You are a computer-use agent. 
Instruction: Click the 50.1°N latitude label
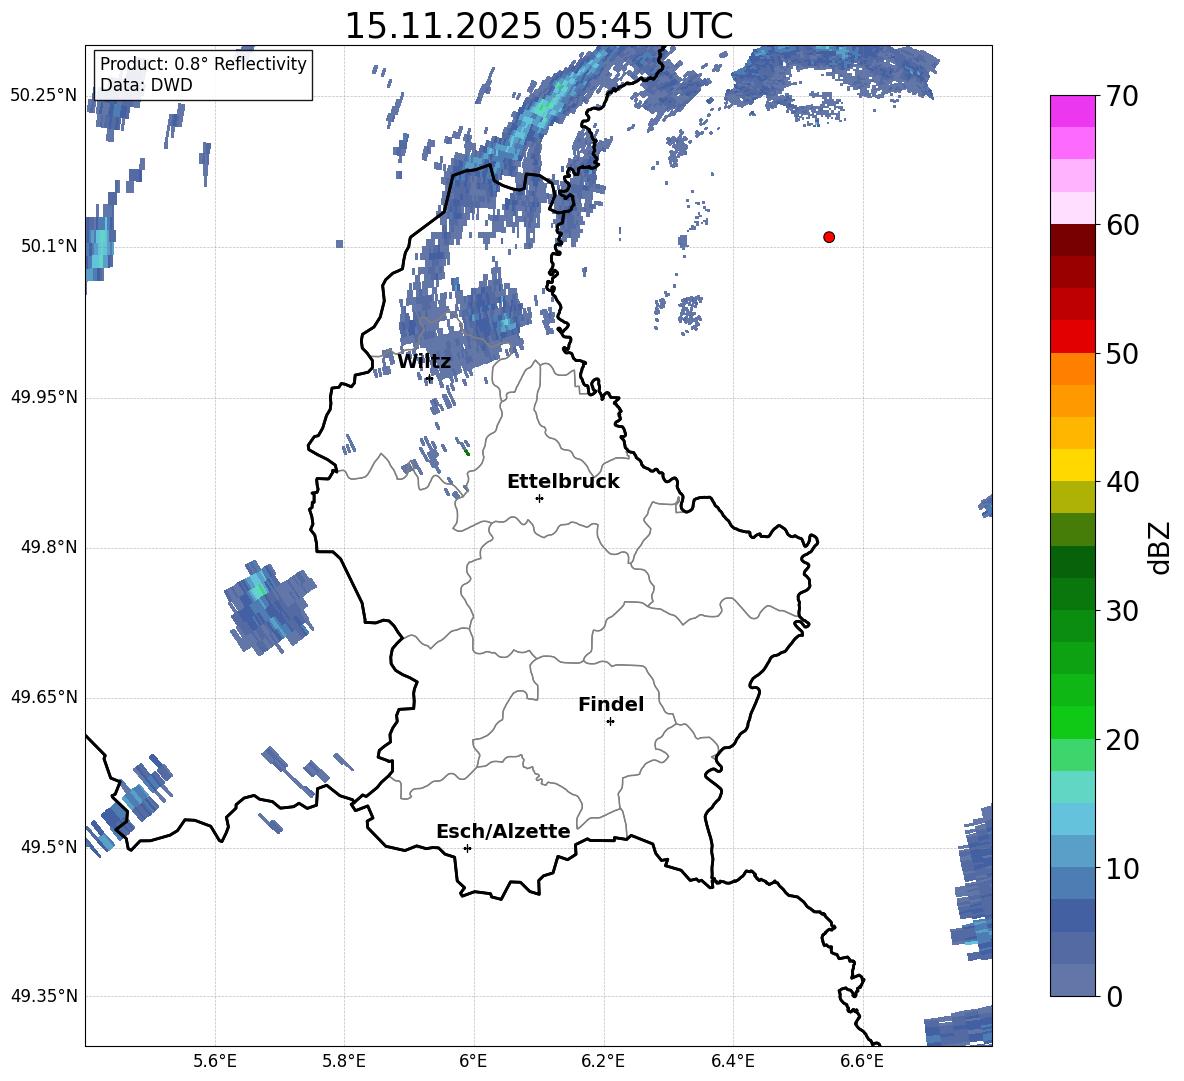(x=49, y=247)
